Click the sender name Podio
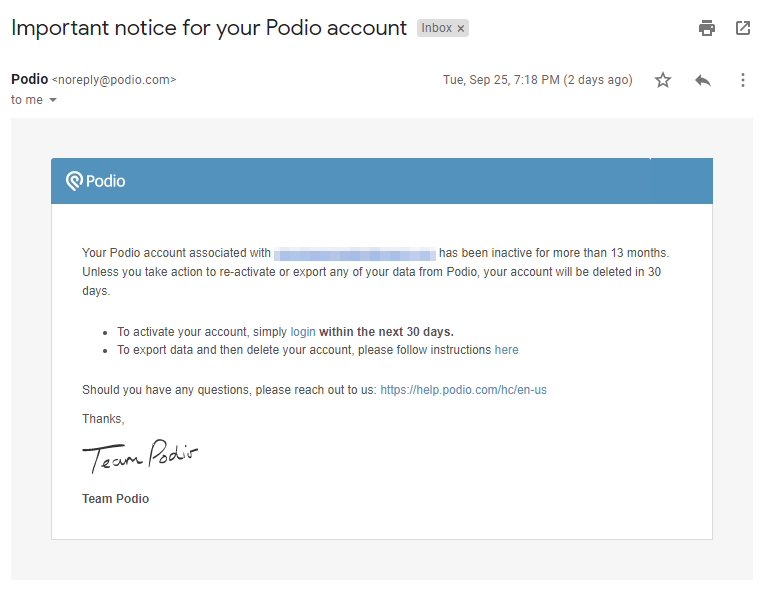 pos(29,80)
